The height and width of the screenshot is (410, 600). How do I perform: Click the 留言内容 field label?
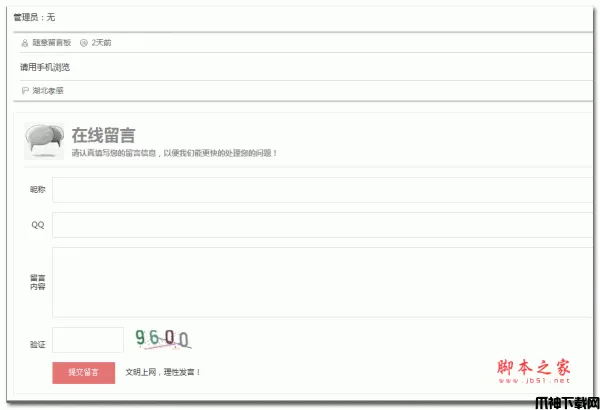pyautogui.click(x=38, y=282)
